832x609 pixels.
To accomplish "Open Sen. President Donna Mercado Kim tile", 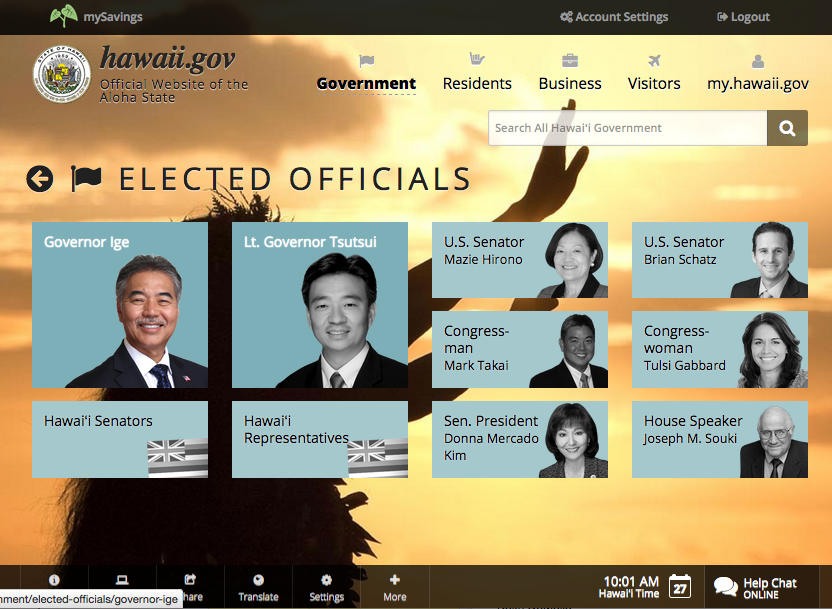I will [x=520, y=439].
